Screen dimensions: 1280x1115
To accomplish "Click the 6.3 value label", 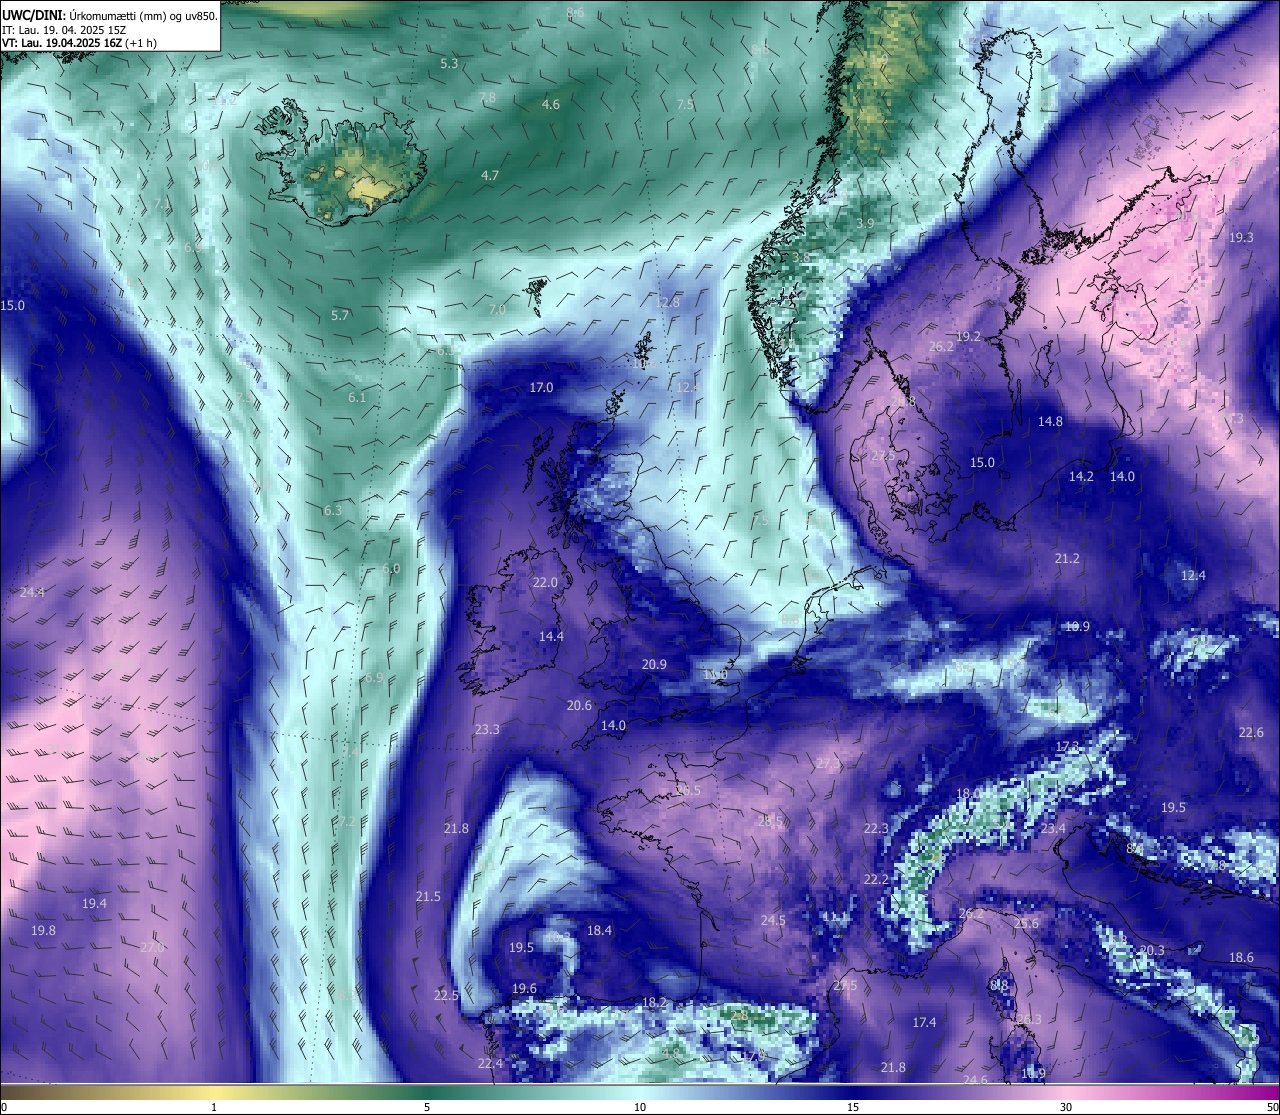I will click(x=333, y=511).
